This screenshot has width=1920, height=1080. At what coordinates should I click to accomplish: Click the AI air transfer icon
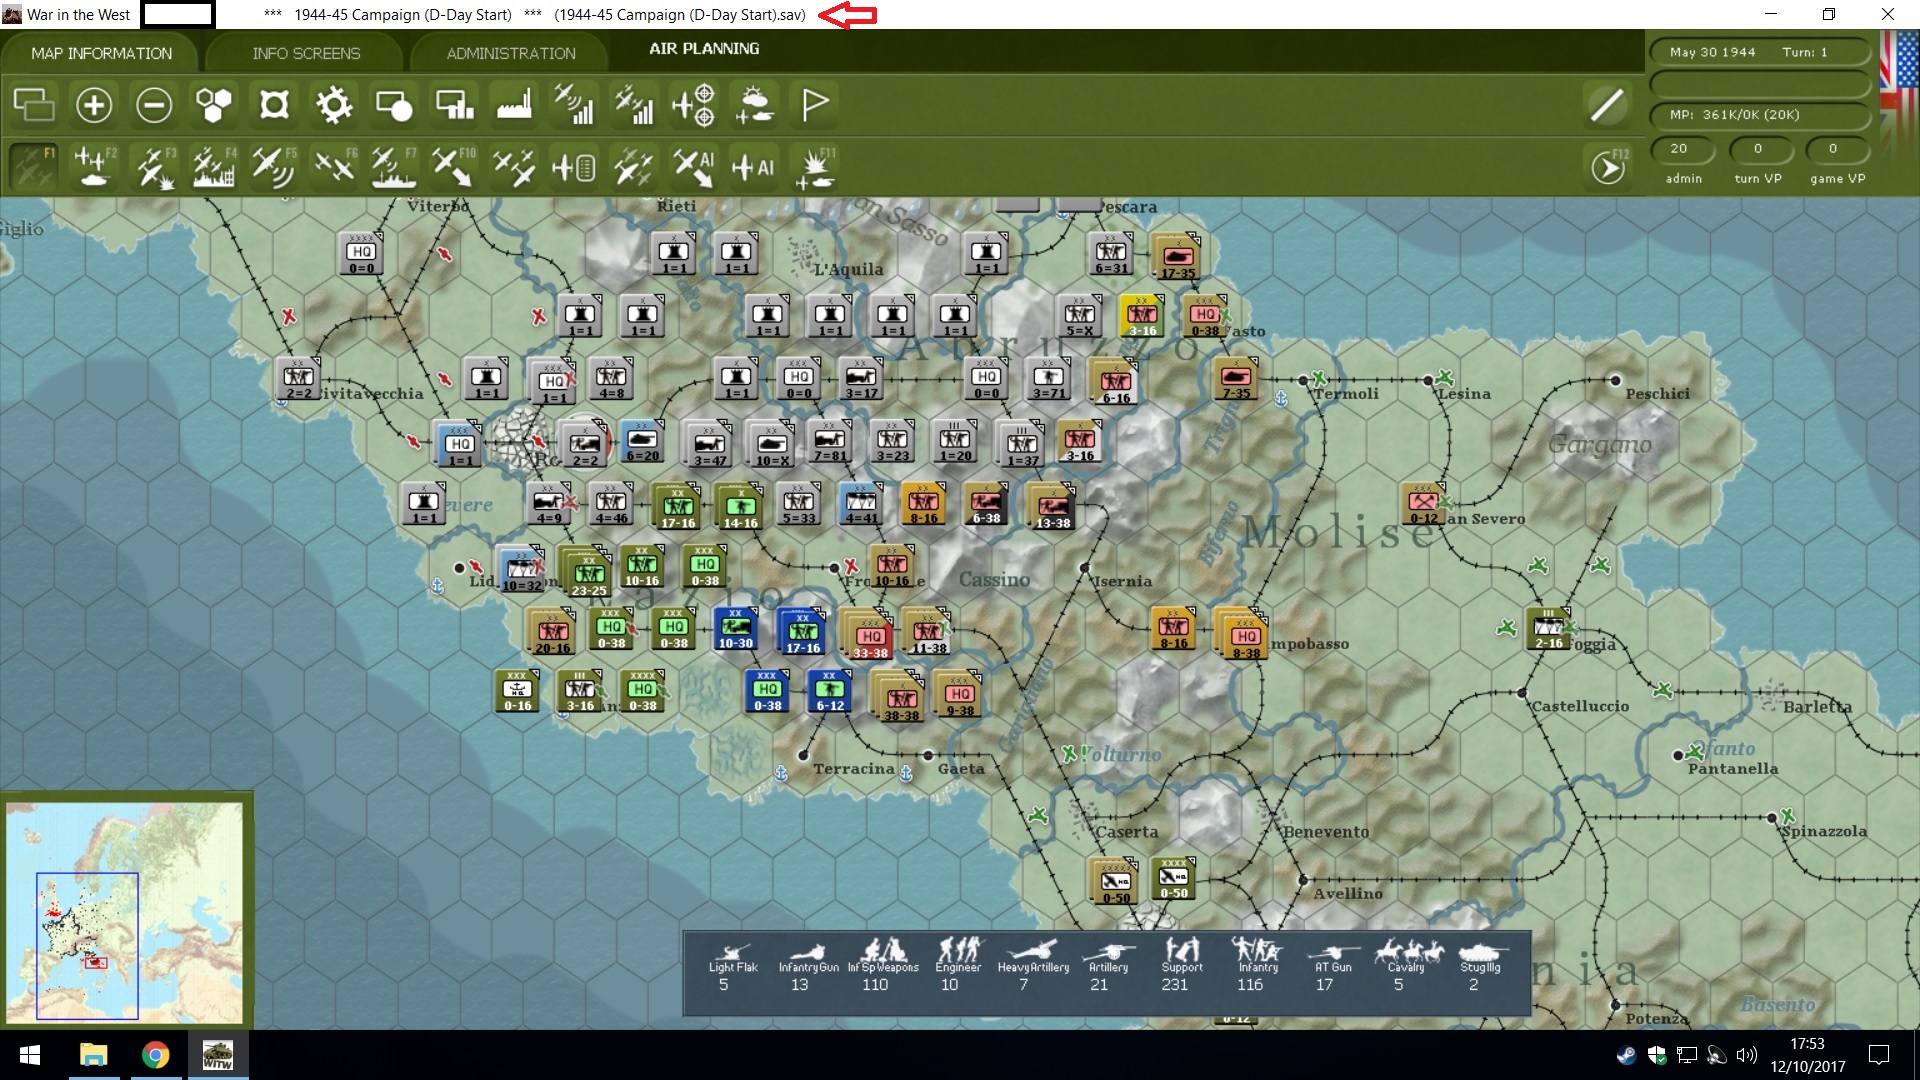pyautogui.click(x=694, y=166)
